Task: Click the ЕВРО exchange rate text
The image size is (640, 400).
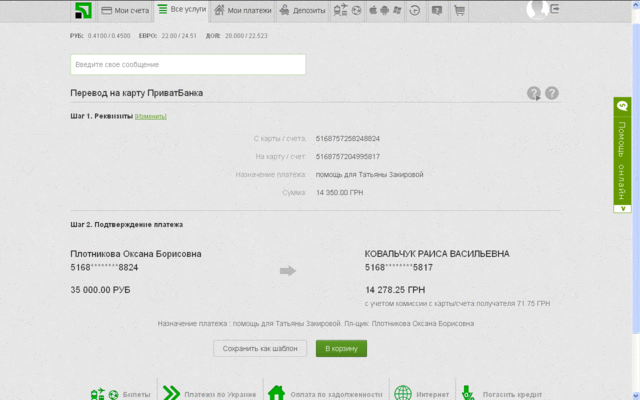Action: pyautogui.click(x=168, y=36)
